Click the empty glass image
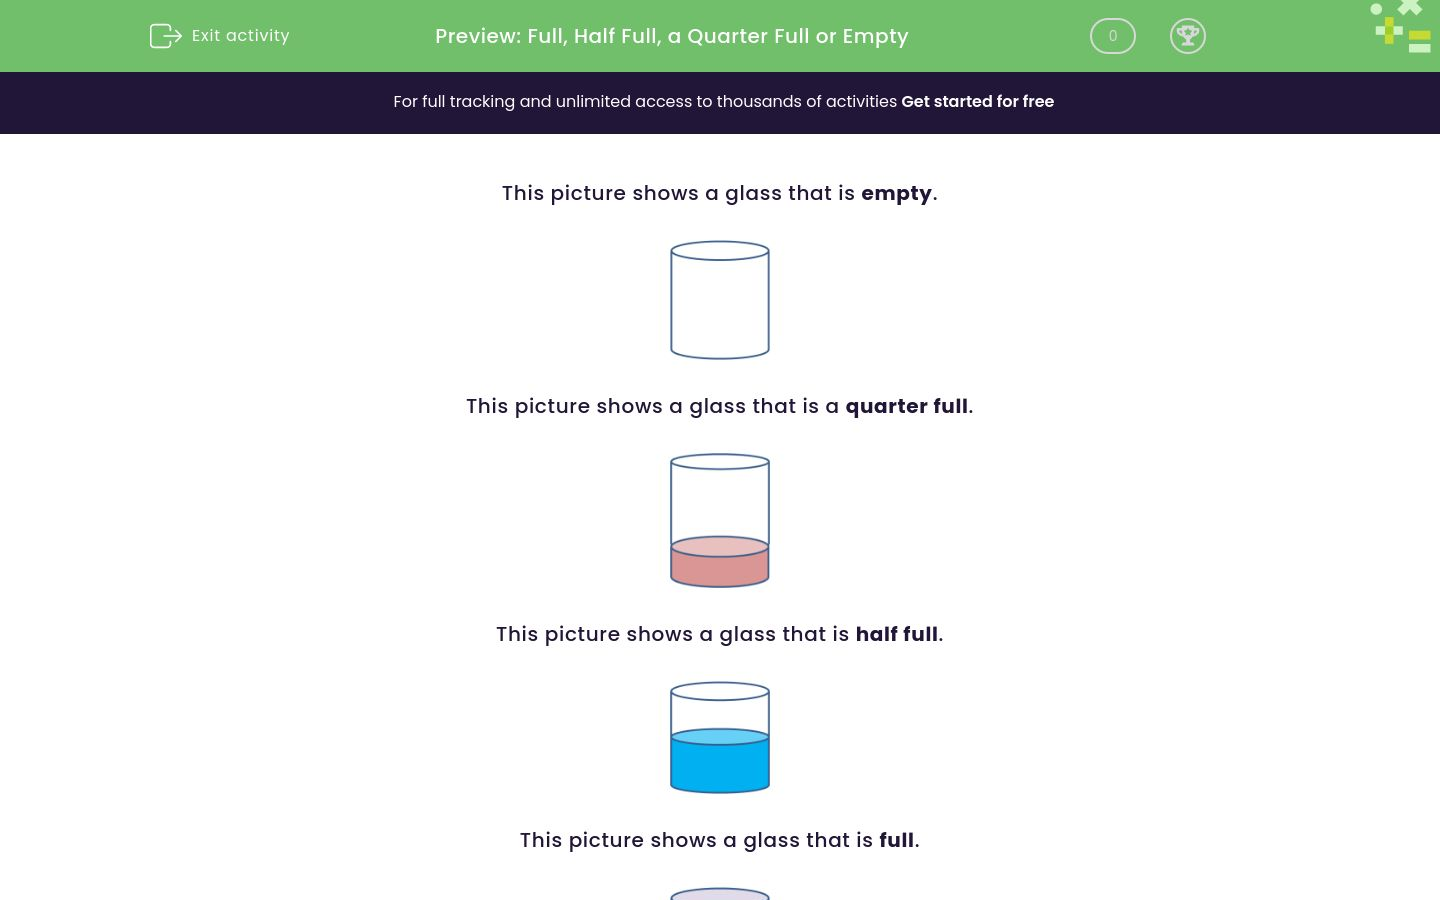The height and width of the screenshot is (900, 1440). [720, 300]
